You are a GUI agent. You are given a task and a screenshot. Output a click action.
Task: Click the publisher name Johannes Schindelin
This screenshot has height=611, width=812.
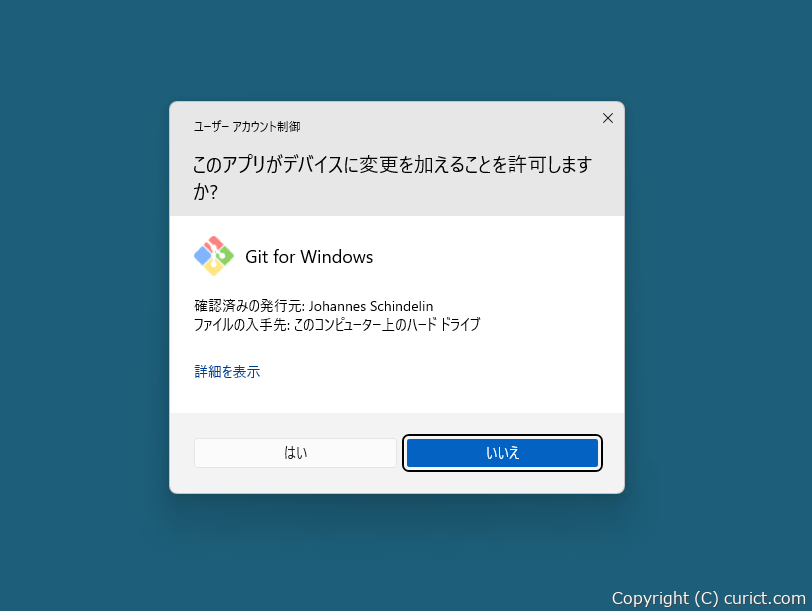point(371,306)
